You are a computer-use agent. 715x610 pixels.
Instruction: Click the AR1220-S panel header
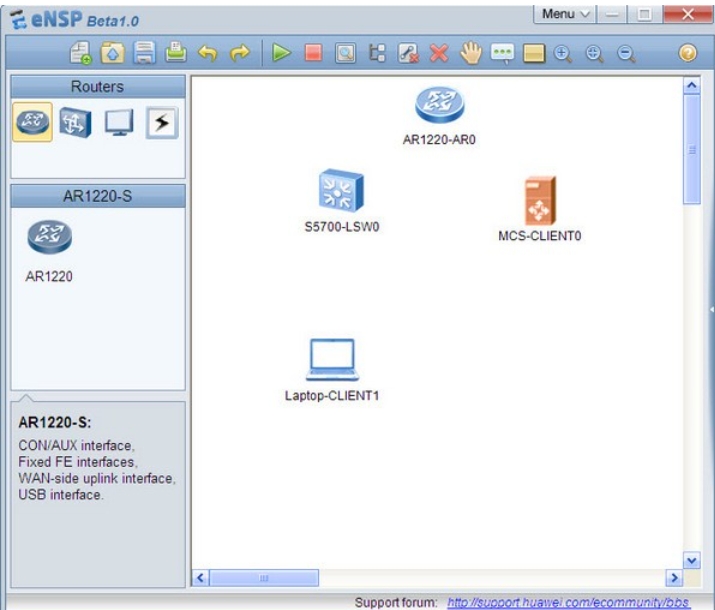[x=98, y=196]
